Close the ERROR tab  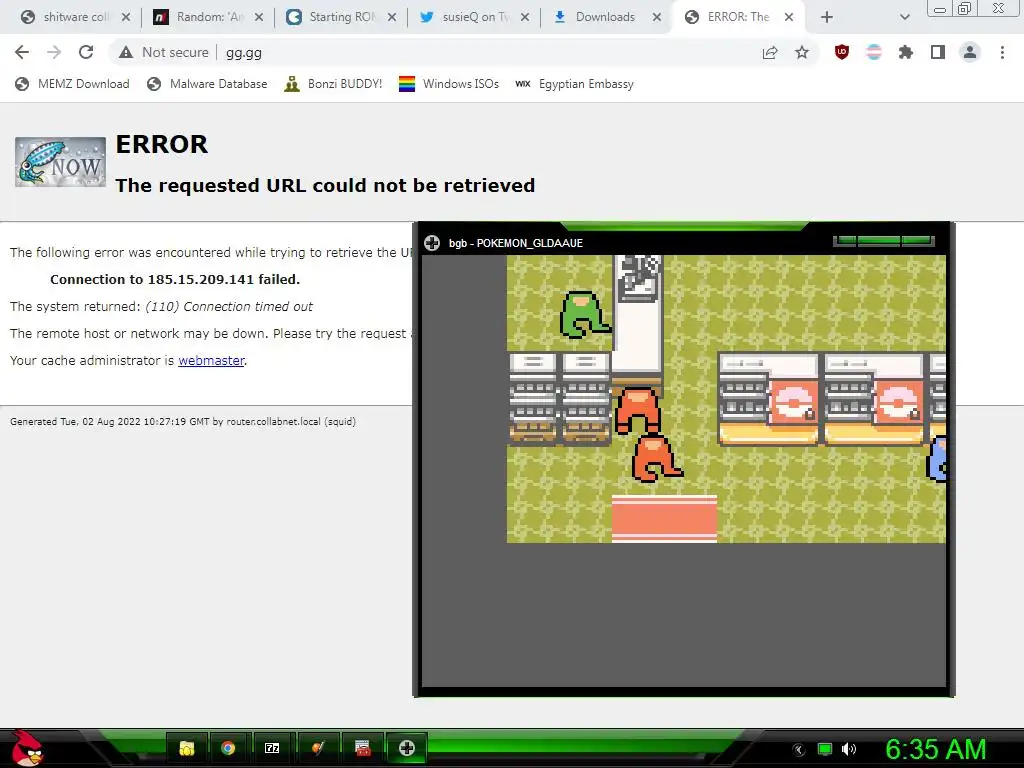coord(789,17)
